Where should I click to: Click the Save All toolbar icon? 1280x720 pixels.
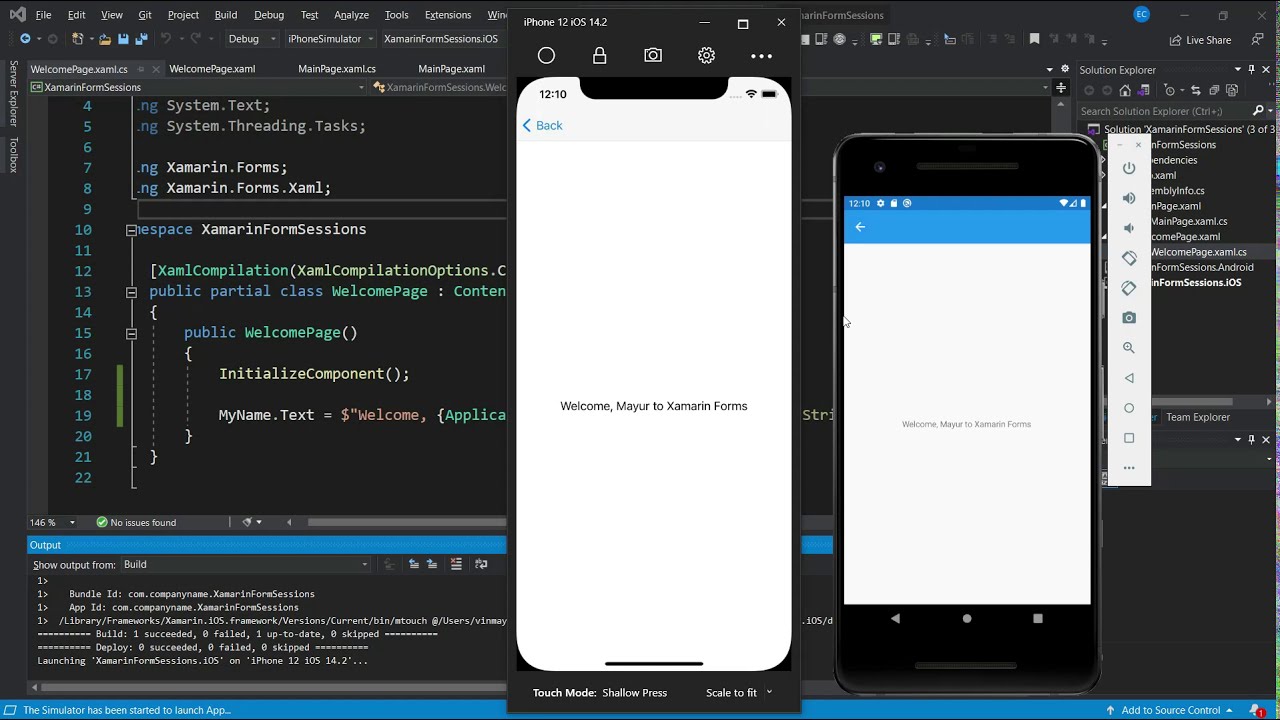click(141, 39)
